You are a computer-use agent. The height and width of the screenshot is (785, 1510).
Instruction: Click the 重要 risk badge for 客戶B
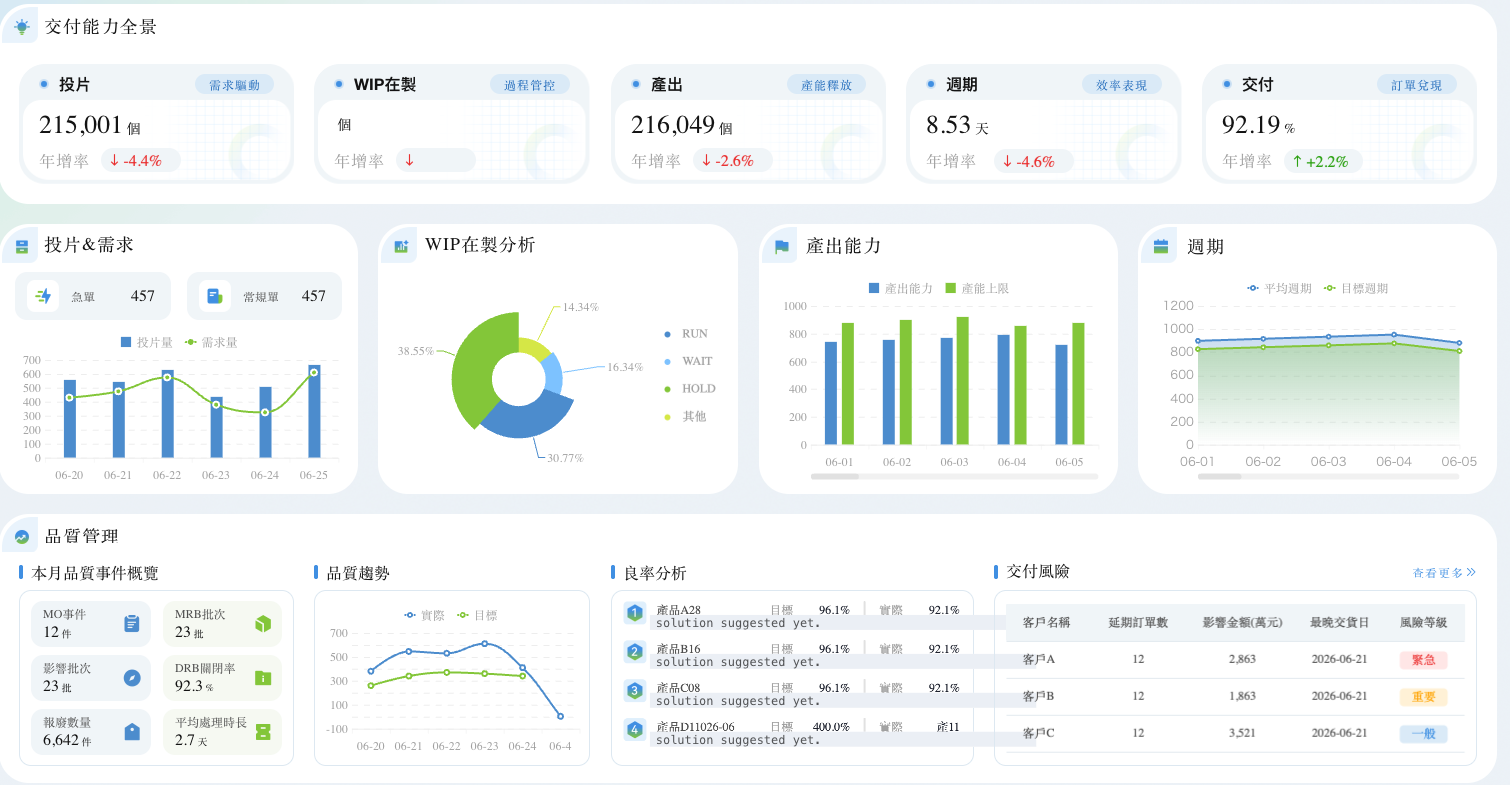(1423, 697)
